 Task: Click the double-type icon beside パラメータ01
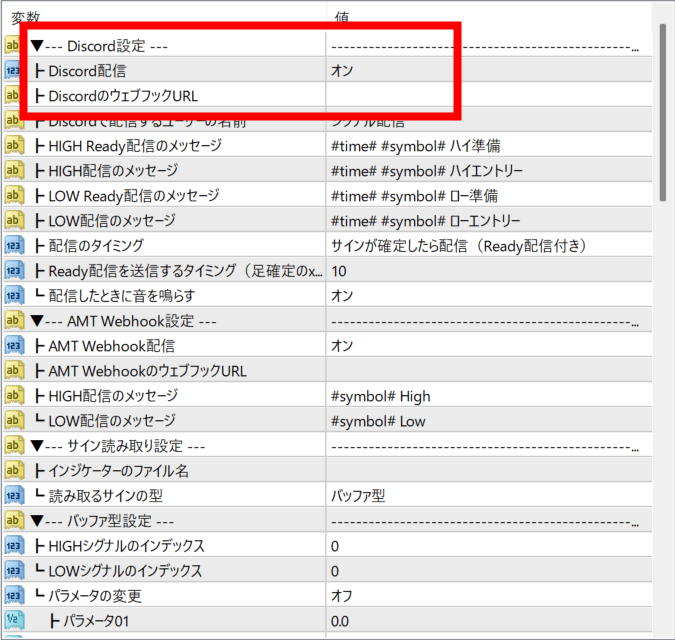click(x=14, y=620)
